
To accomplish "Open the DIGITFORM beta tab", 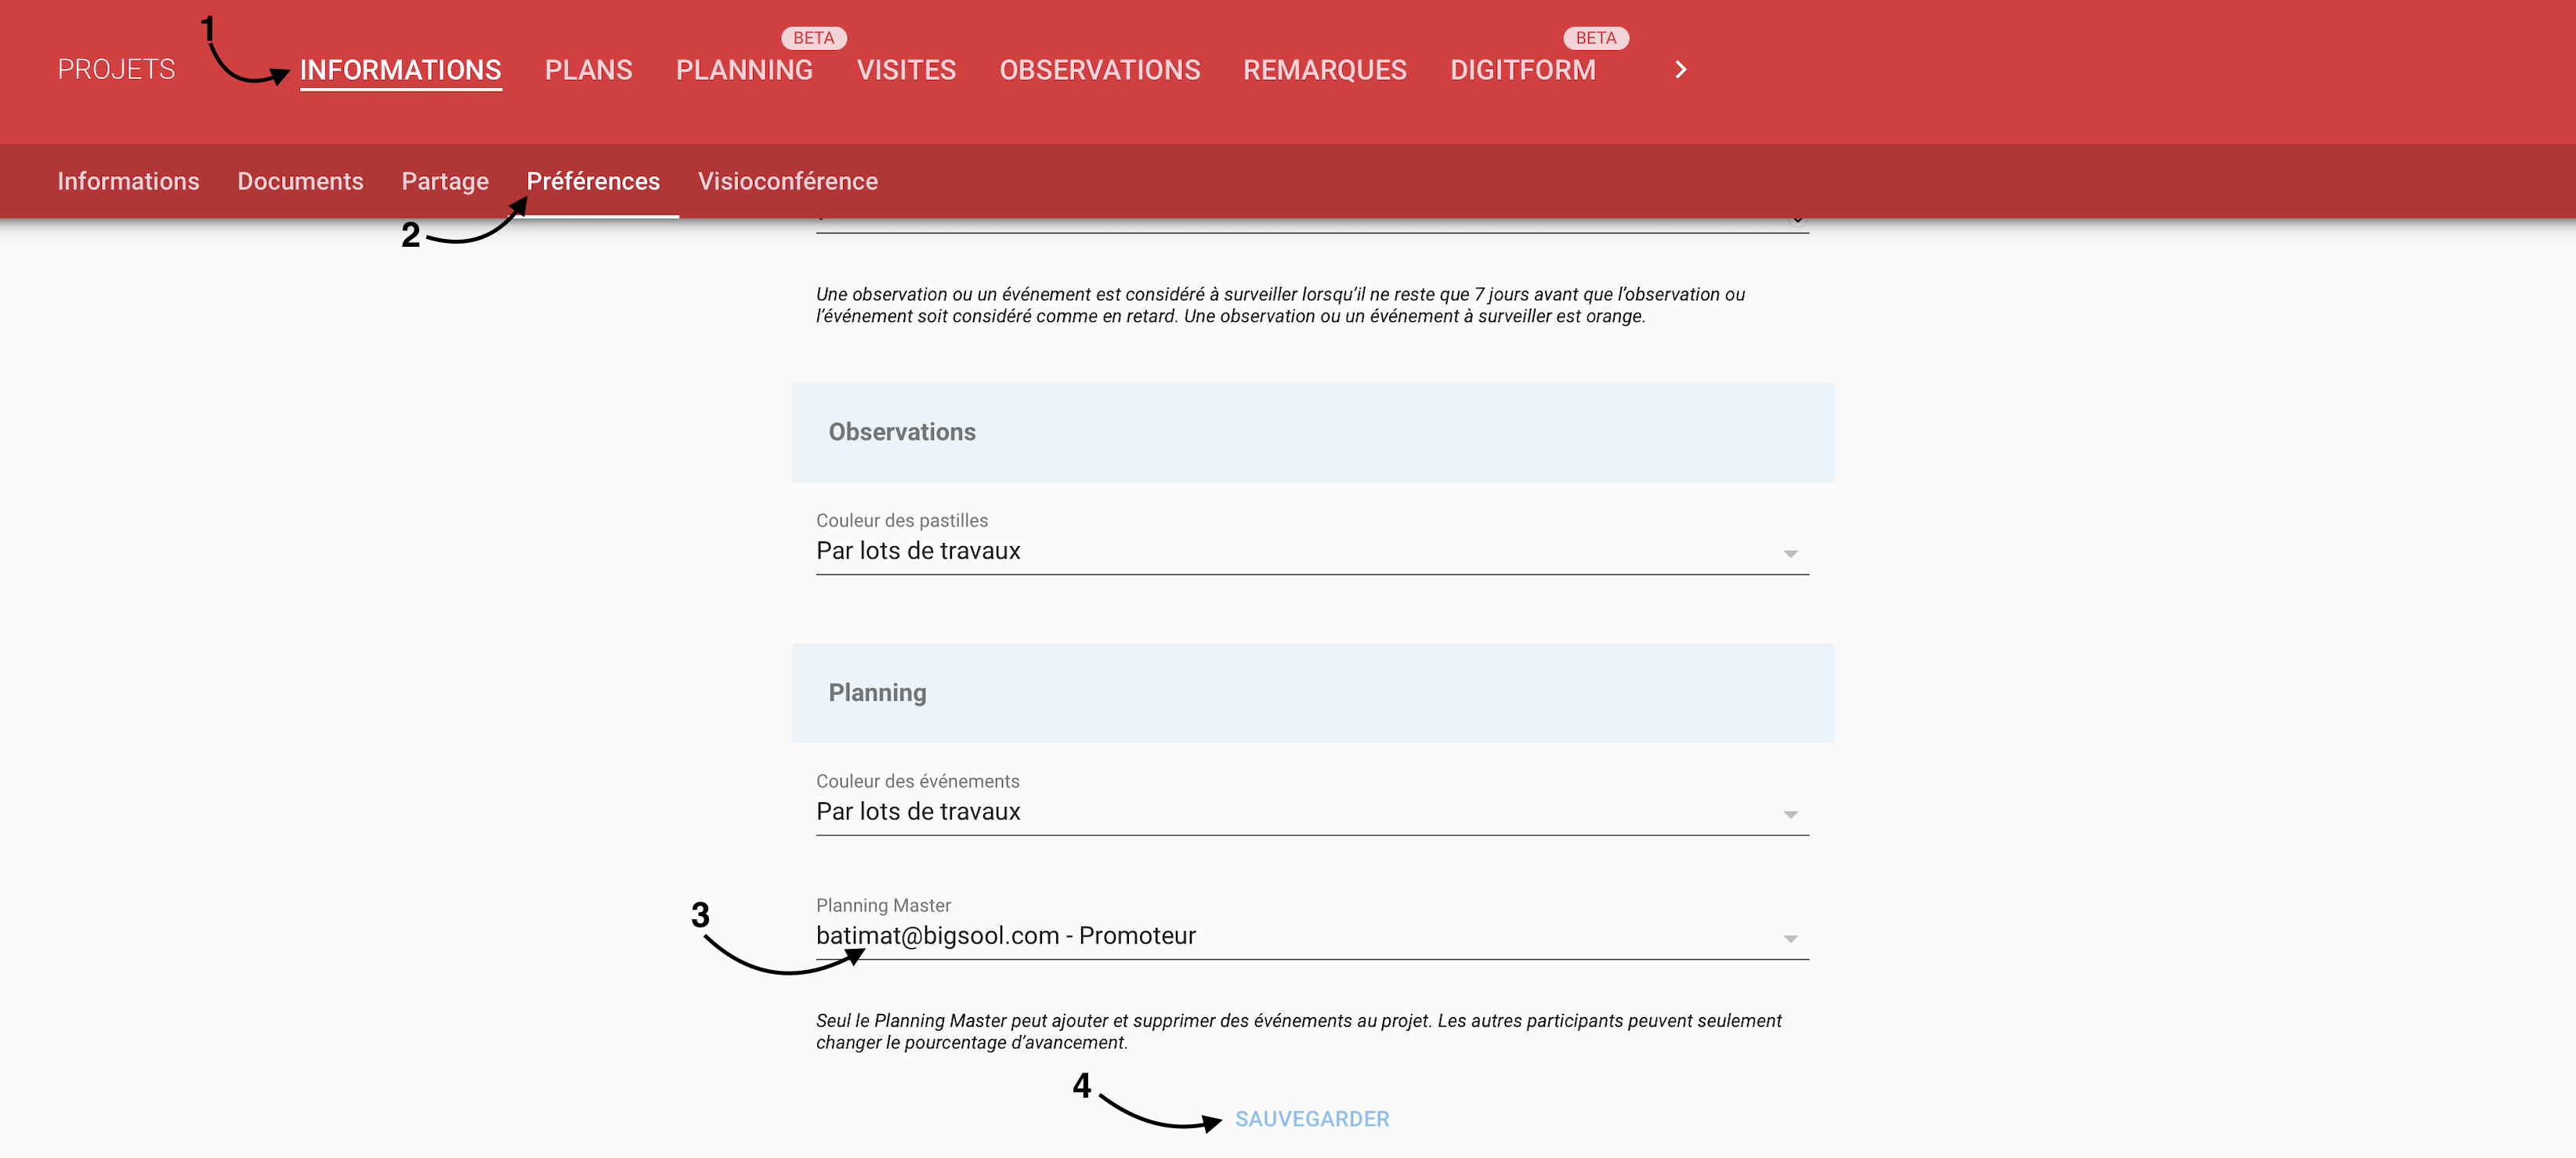I will coord(1522,70).
